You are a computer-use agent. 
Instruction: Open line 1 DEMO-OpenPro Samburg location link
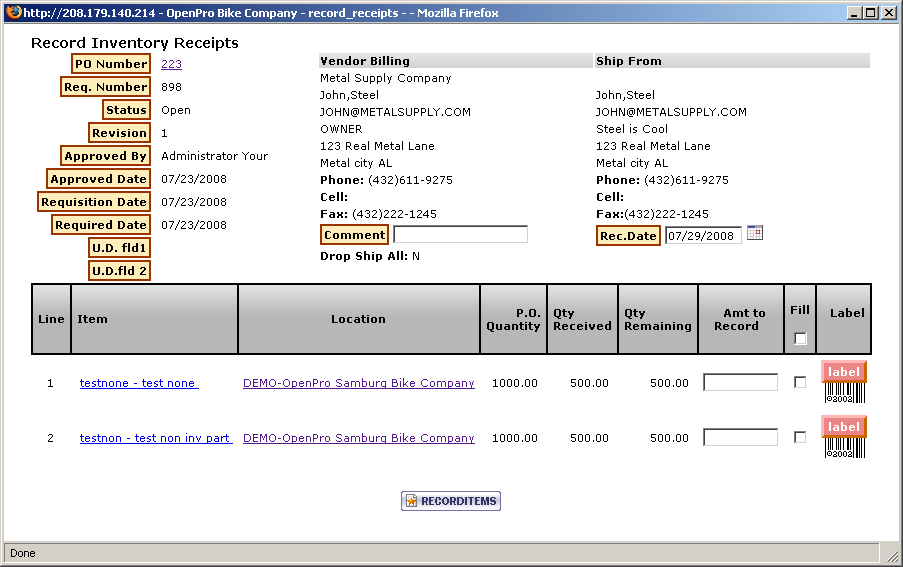(358, 383)
